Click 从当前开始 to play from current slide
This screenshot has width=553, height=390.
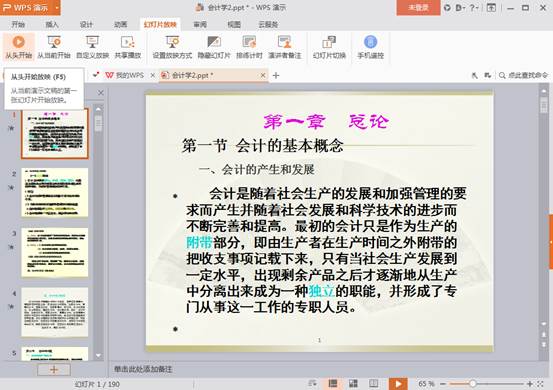pos(54,47)
